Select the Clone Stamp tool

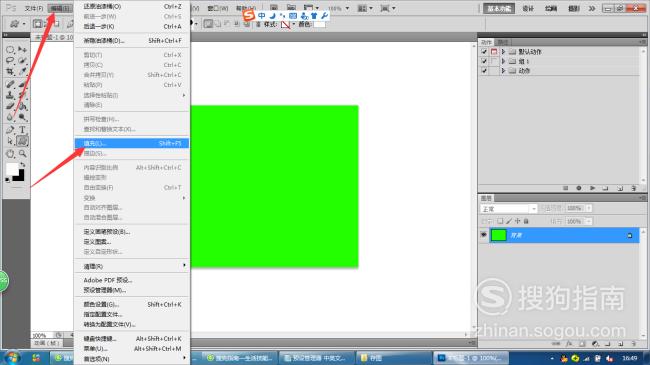[x=10, y=95]
